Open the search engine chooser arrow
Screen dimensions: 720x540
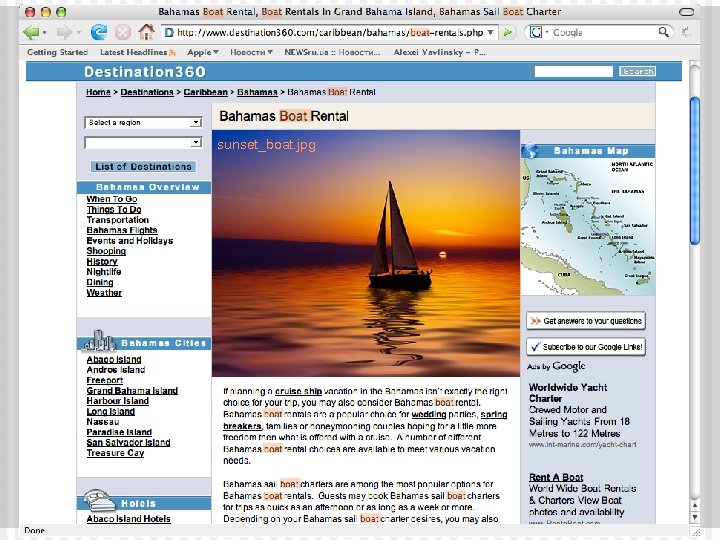coord(547,32)
